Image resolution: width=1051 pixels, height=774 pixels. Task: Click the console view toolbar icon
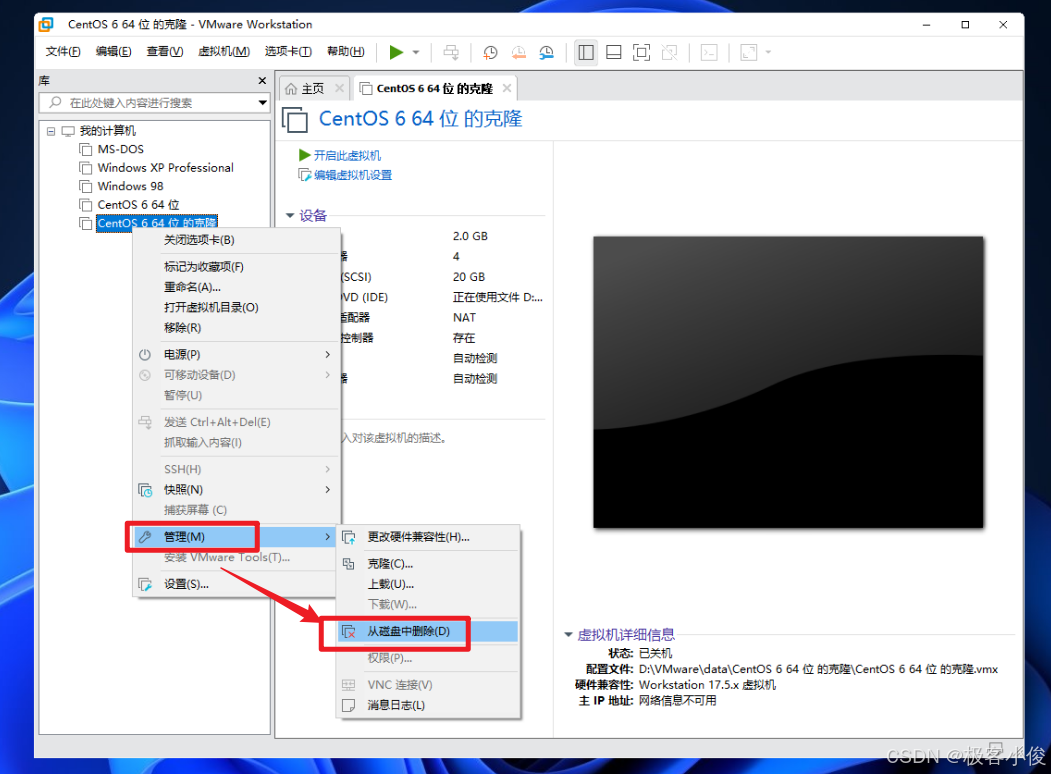[x=709, y=52]
